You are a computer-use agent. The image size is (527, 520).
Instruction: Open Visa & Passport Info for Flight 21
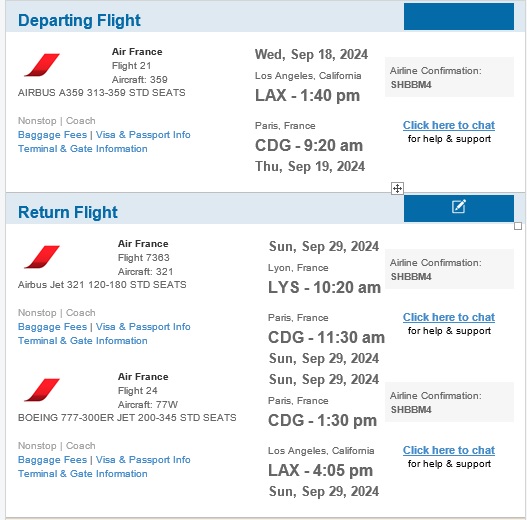tap(143, 135)
